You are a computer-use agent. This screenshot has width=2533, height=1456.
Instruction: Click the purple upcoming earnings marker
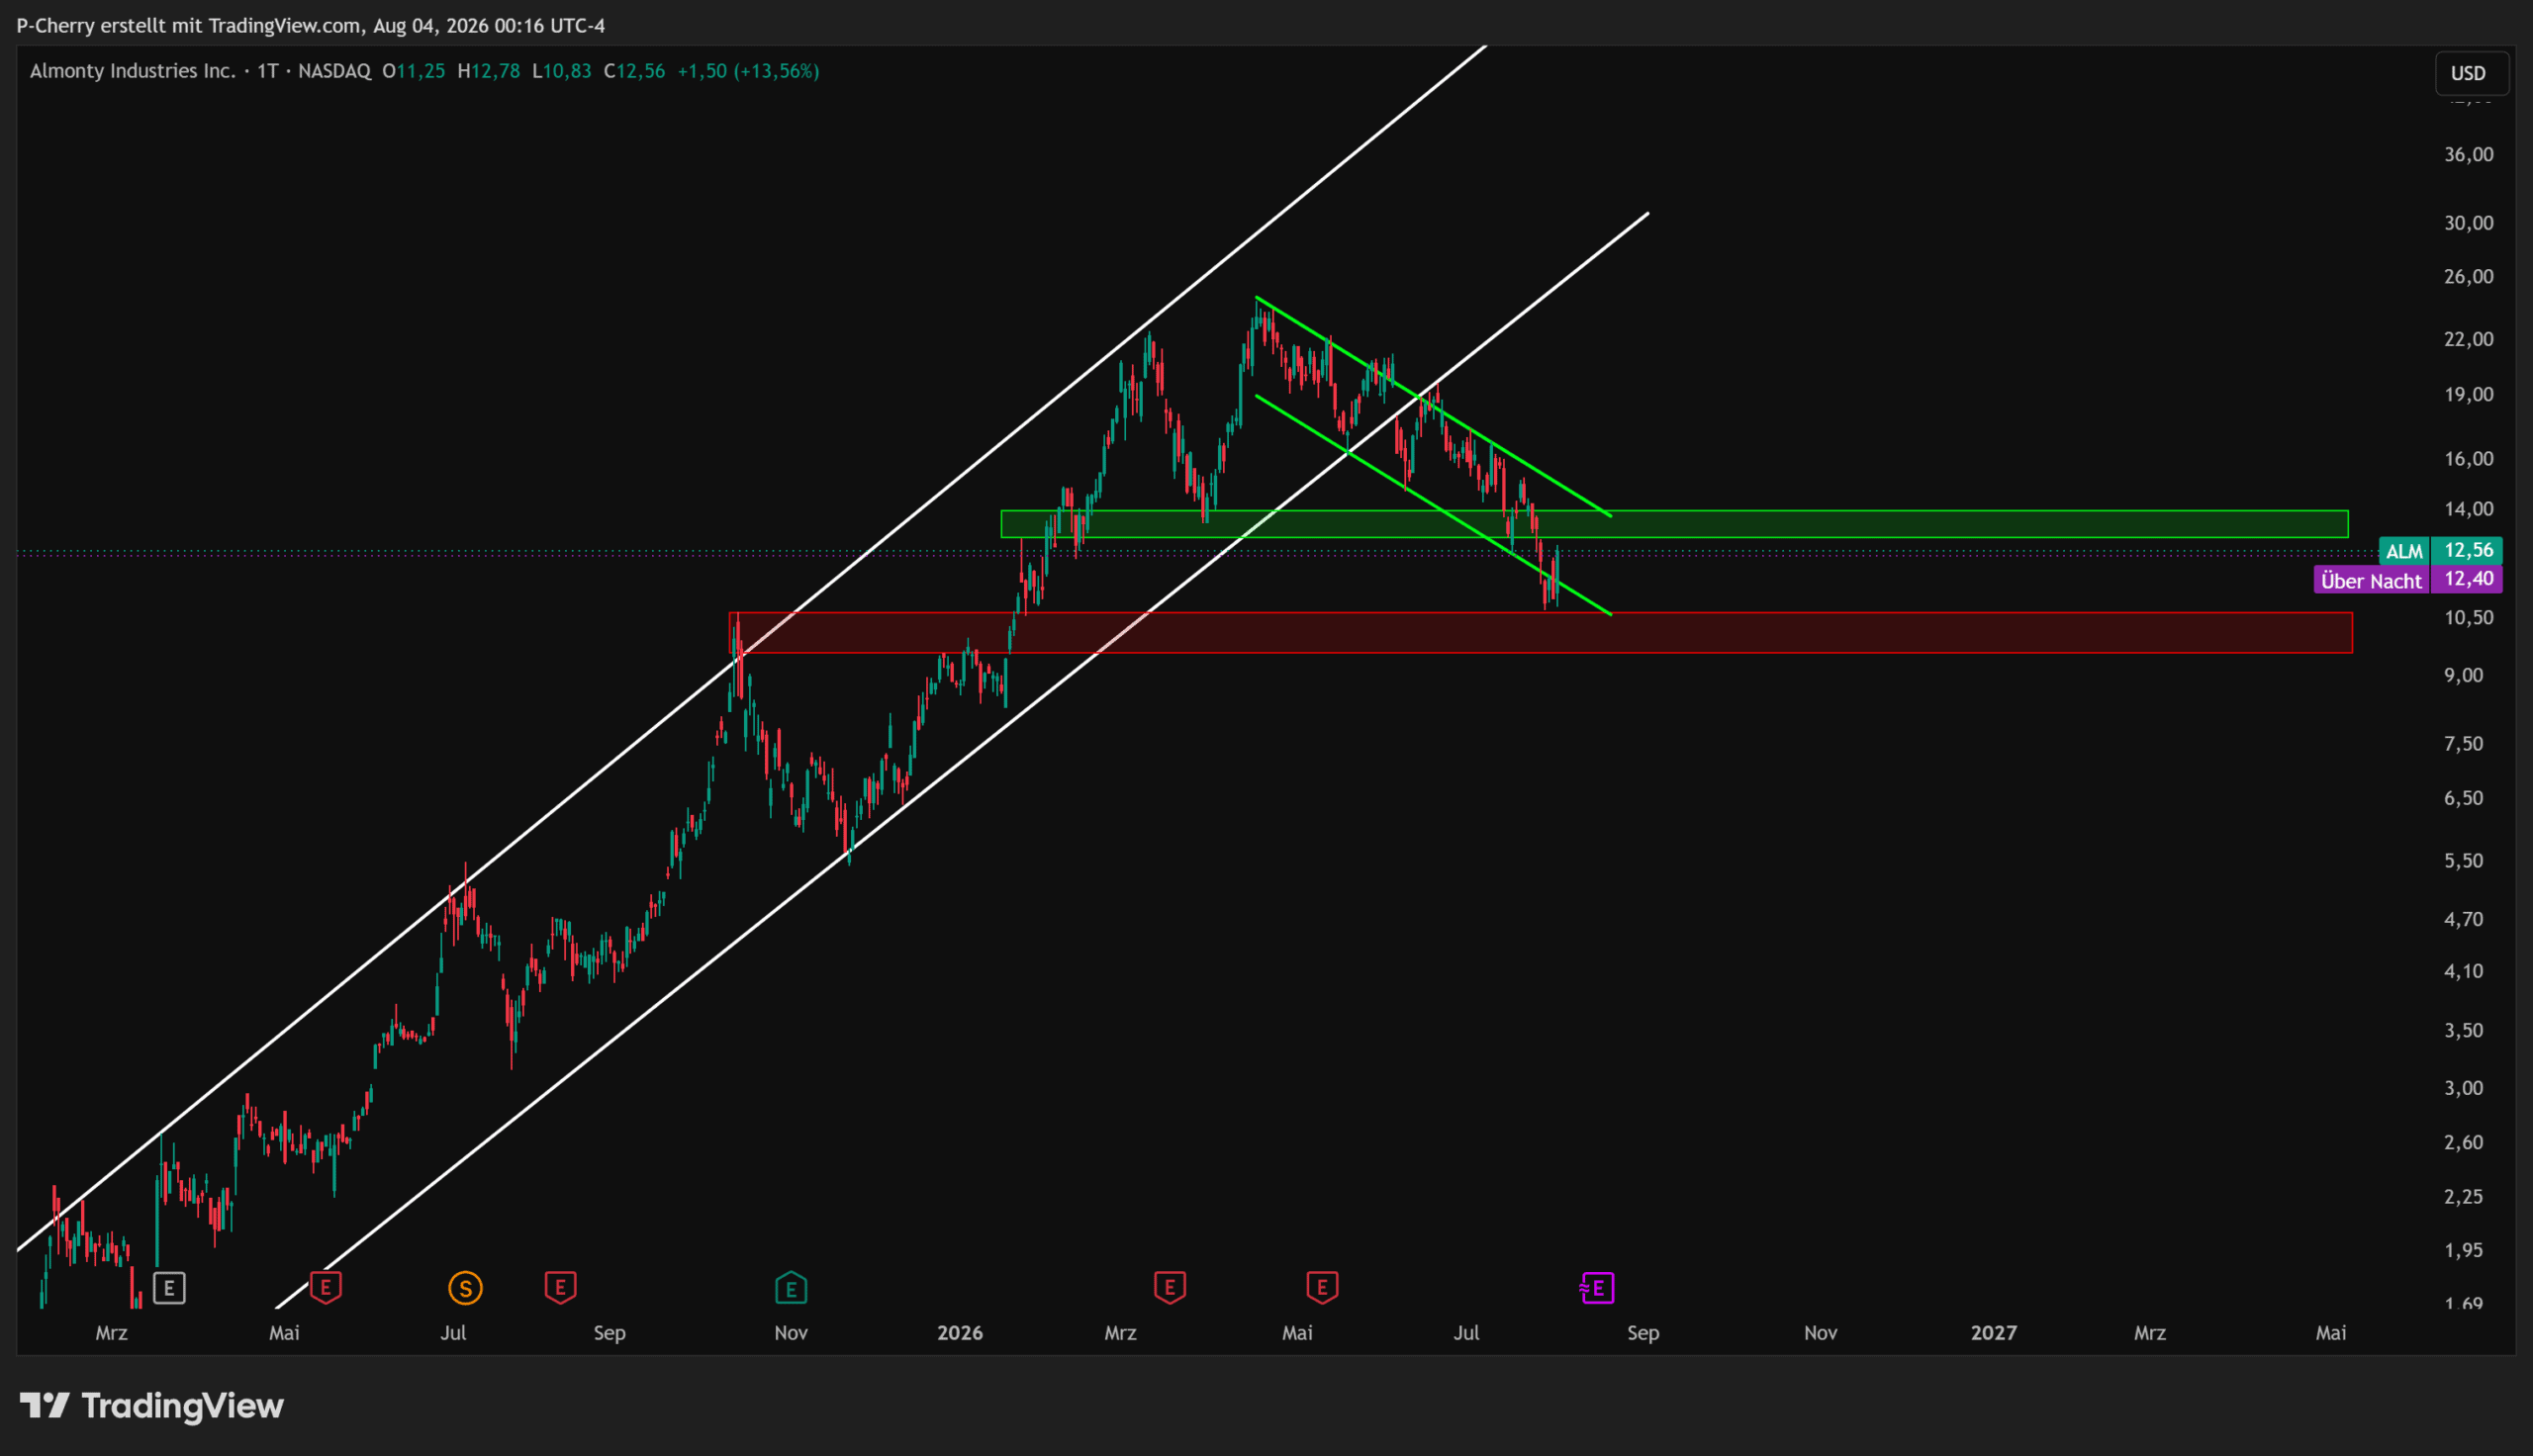[1597, 1288]
